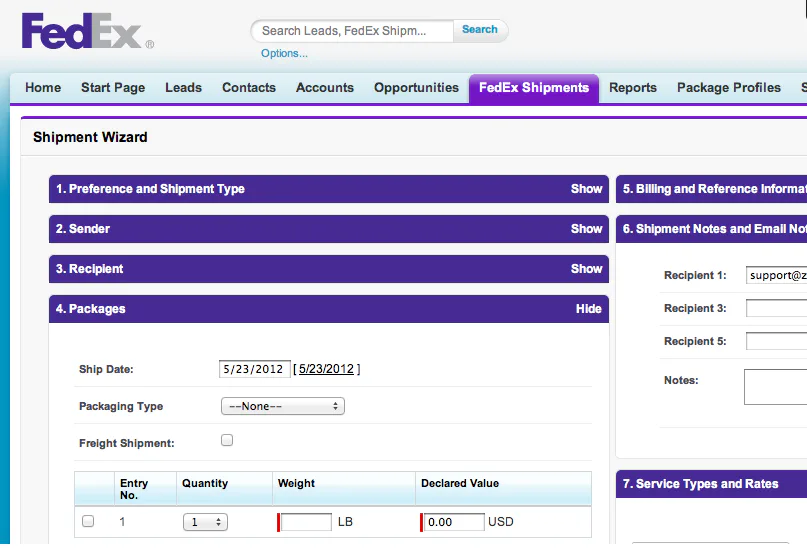
Task: Open the search Options link
Action: pyautogui.click(x=284, y=54)
